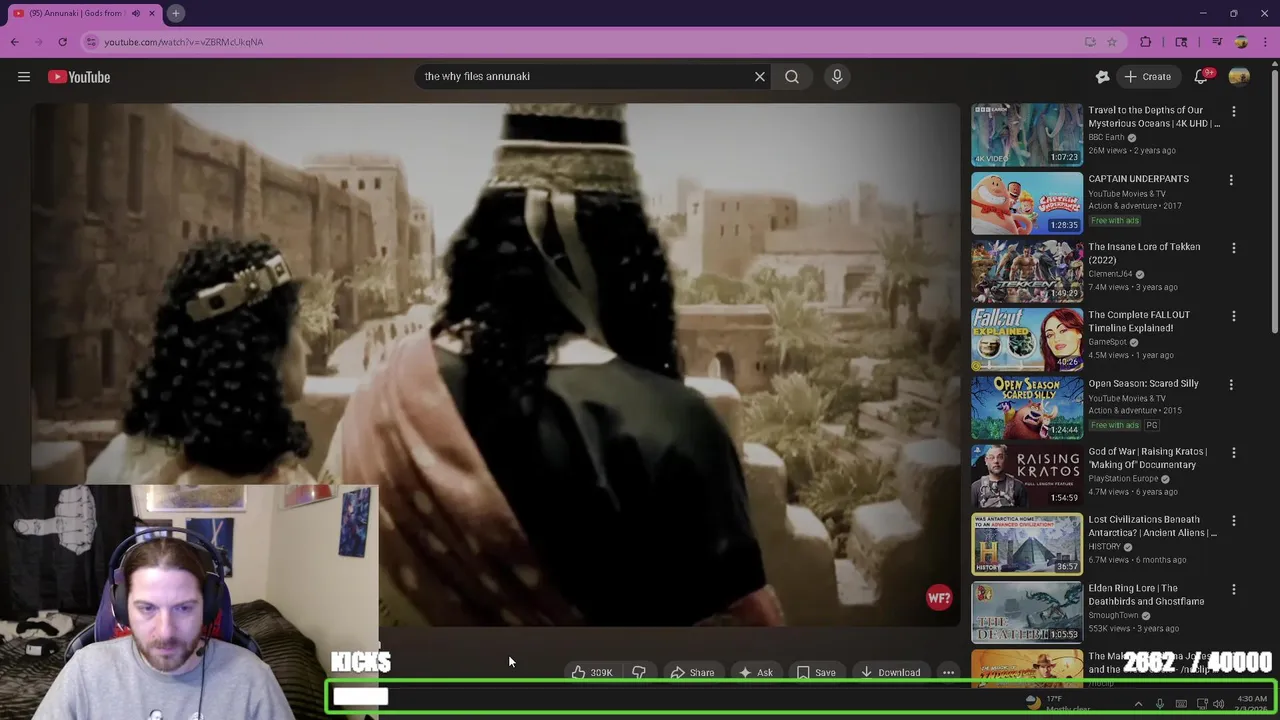Open the YouTube account avatar menu
This screenshot has width=1280, height=720.
[1239, 77]
